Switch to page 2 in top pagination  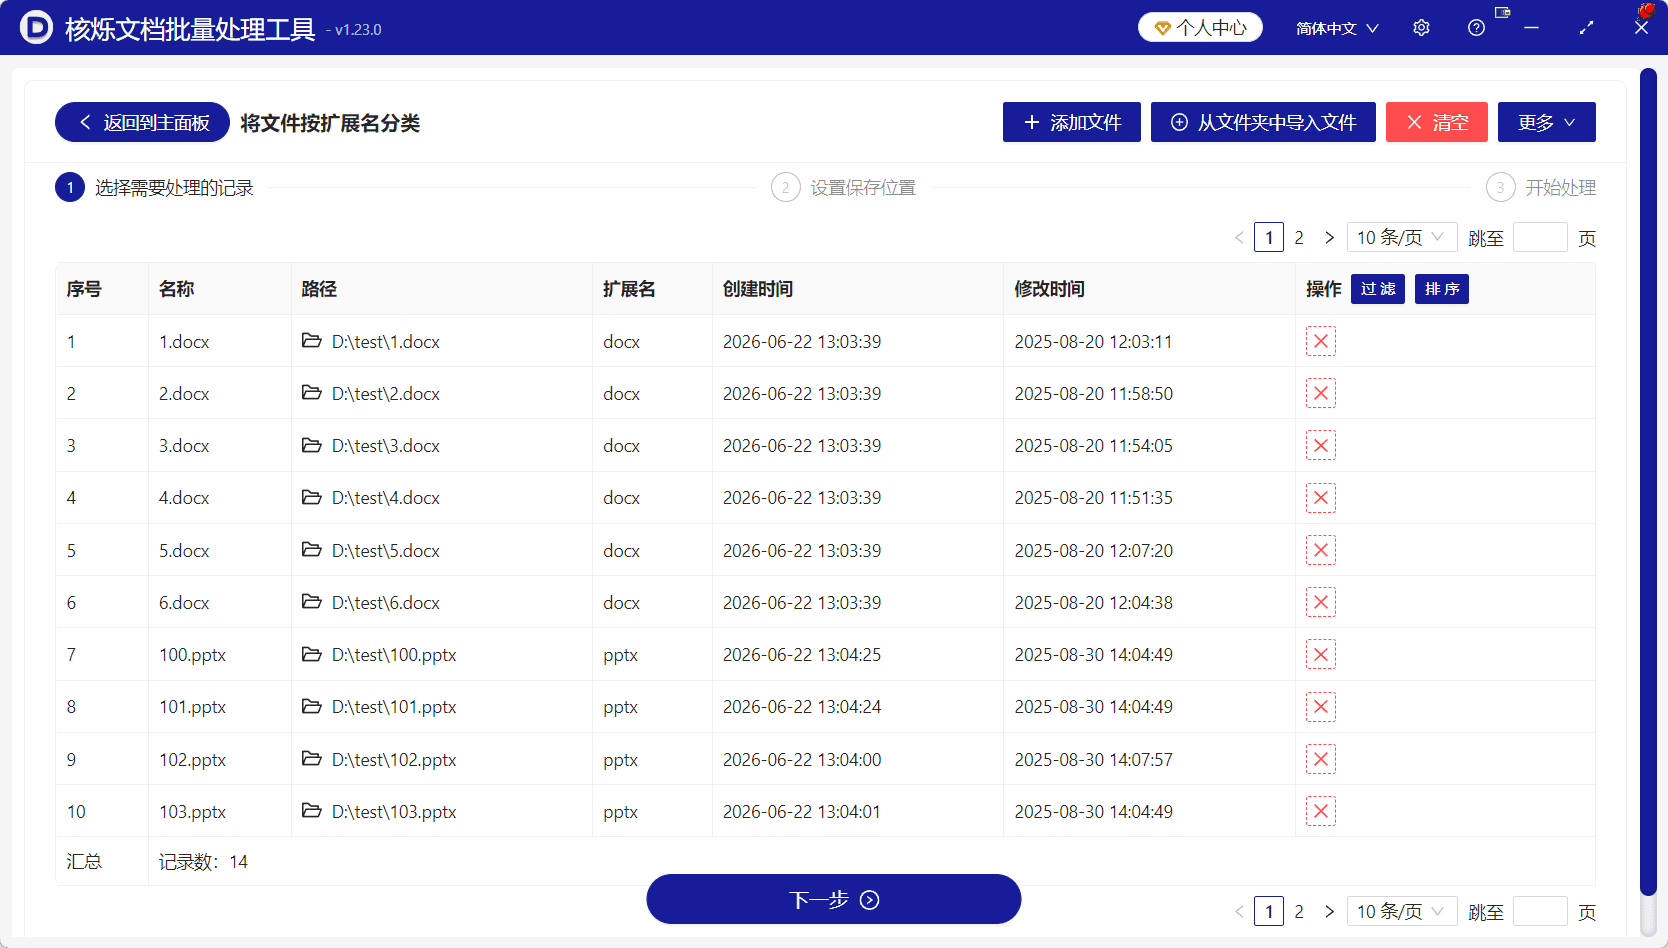tap(1299, 237)
